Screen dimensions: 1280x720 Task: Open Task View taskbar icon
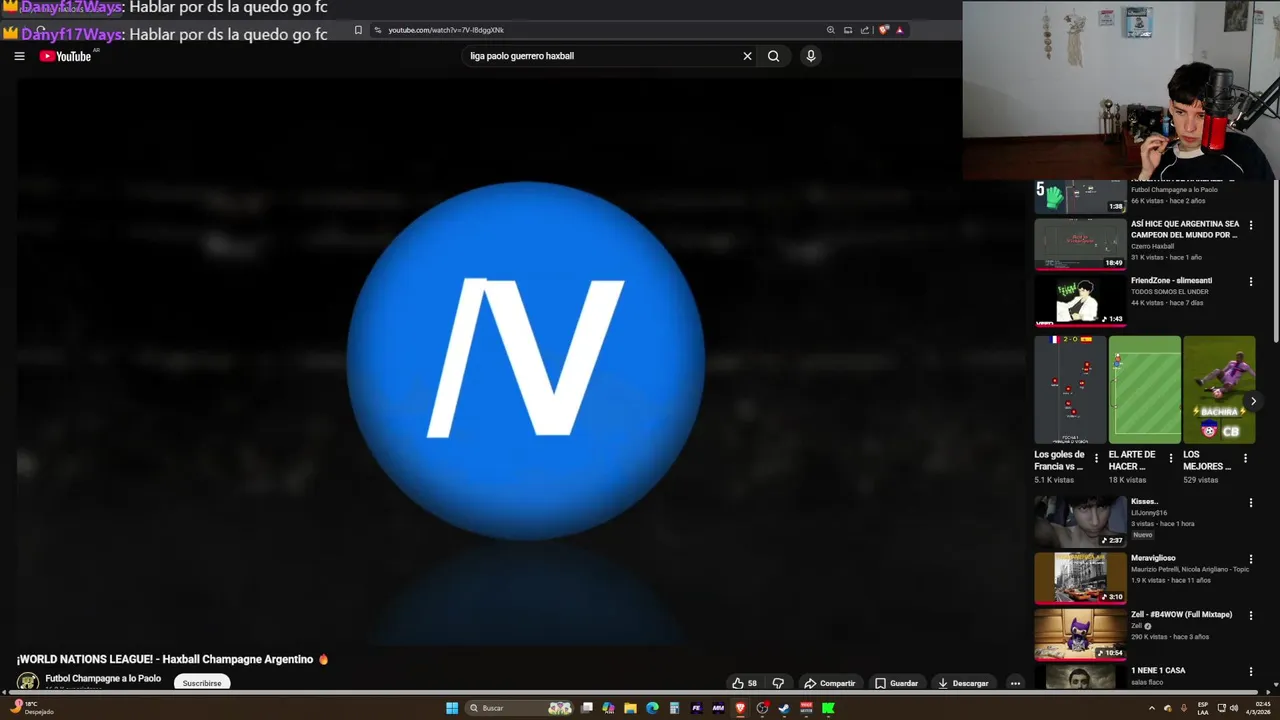pyautogui.click(x=587, y=708)
